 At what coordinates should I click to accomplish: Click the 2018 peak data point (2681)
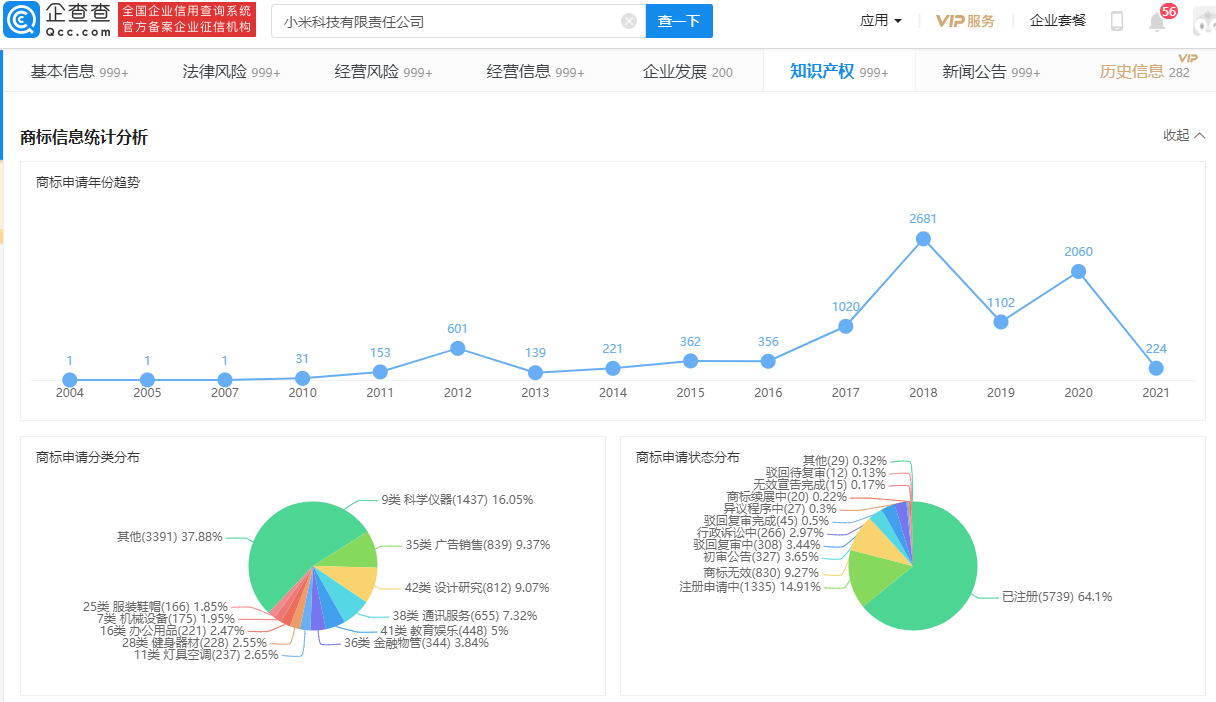coord(923,239)
